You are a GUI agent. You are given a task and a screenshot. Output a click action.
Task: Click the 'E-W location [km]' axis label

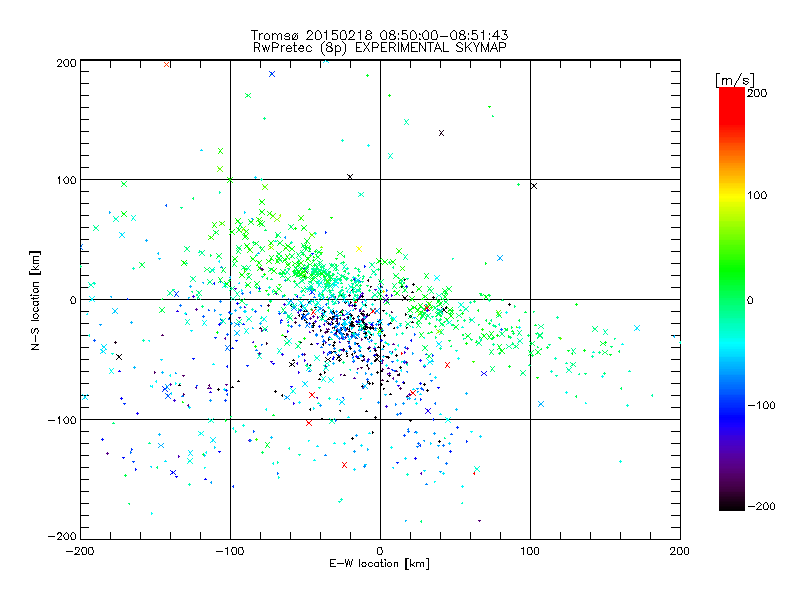tap(379, 564)
